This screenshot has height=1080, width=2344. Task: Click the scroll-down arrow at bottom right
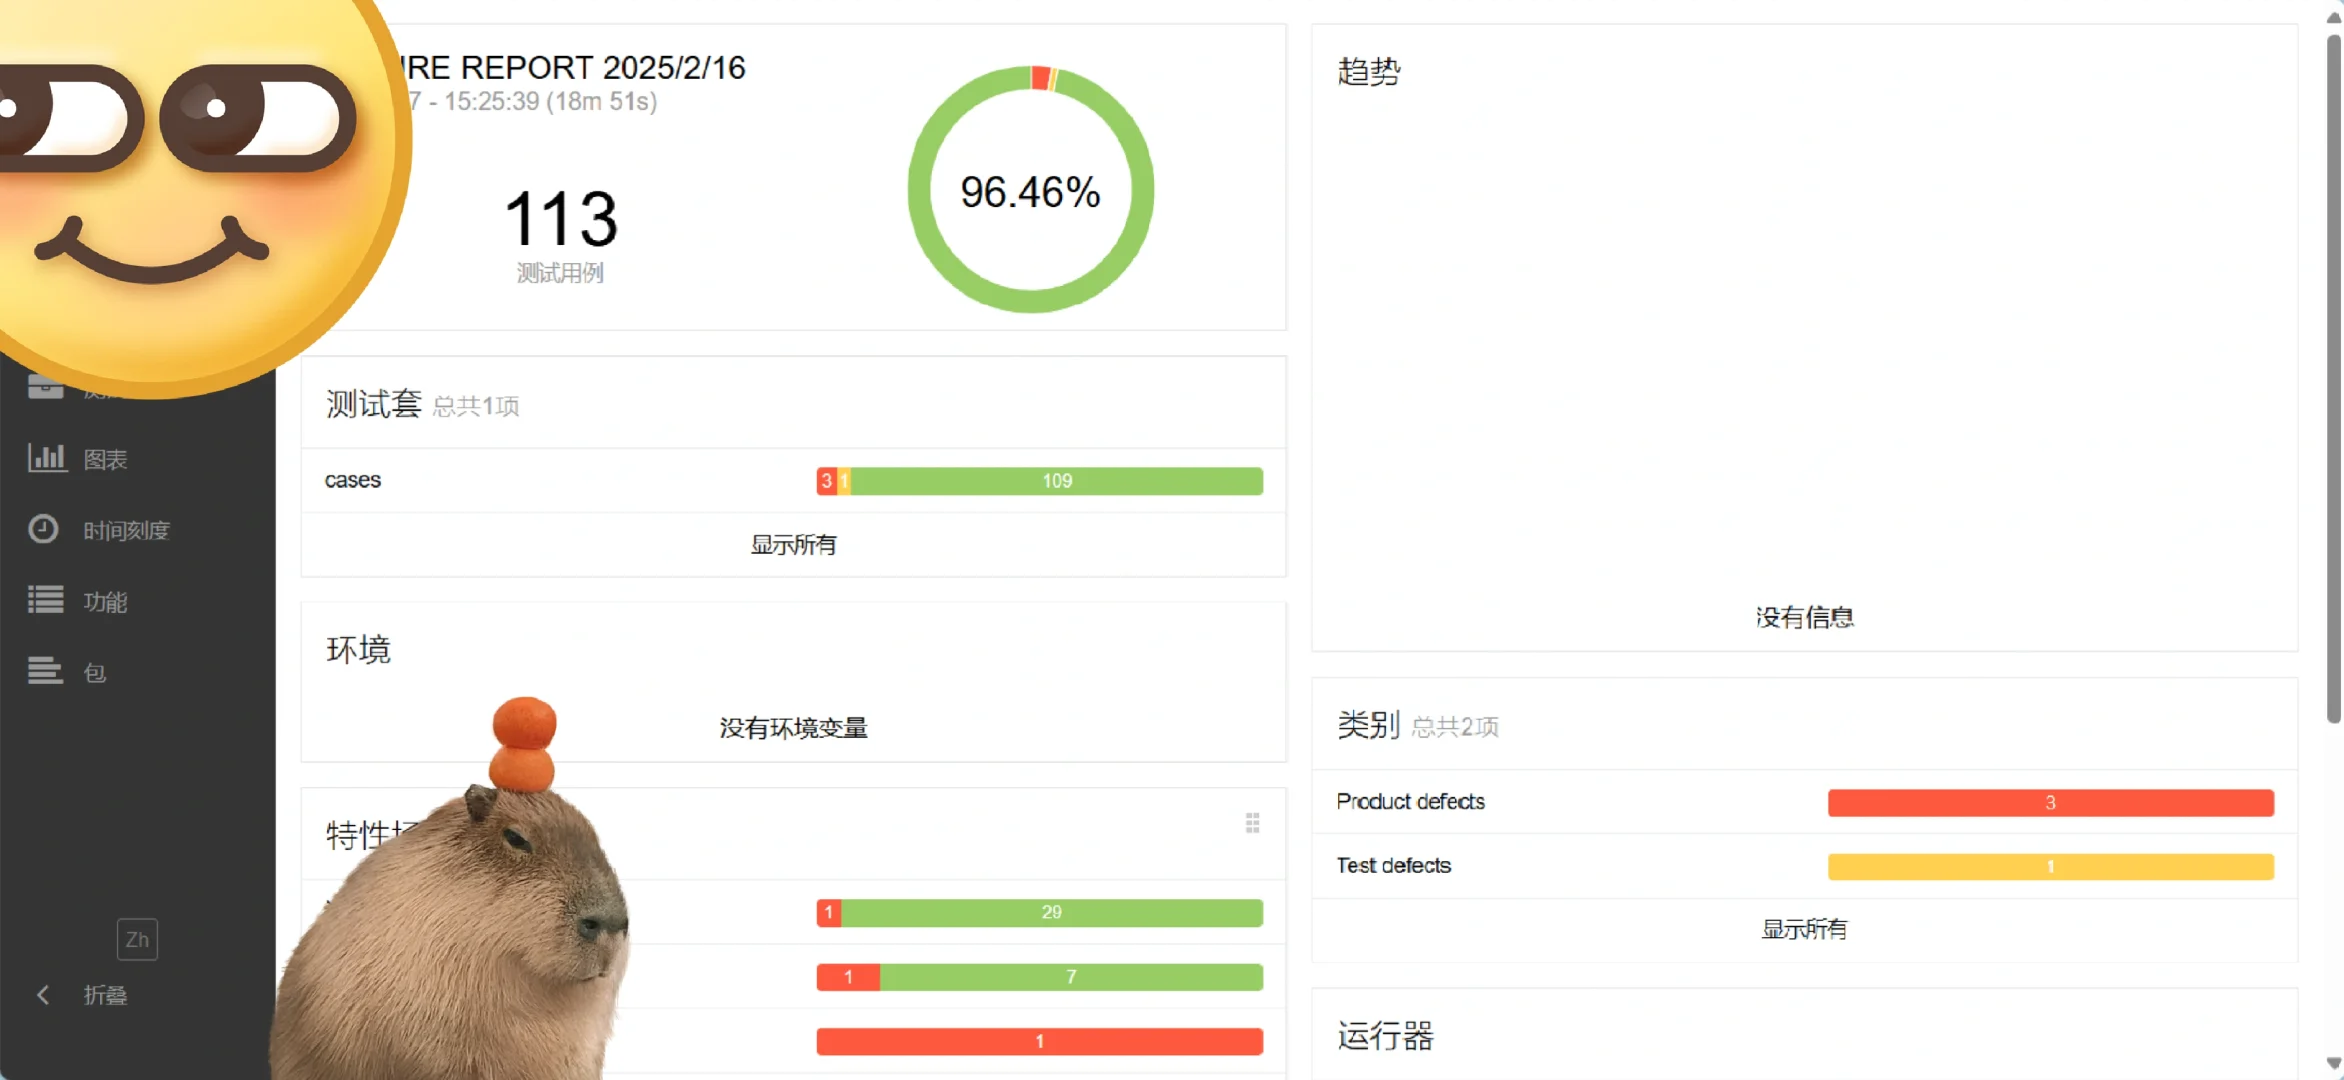2334,1063
